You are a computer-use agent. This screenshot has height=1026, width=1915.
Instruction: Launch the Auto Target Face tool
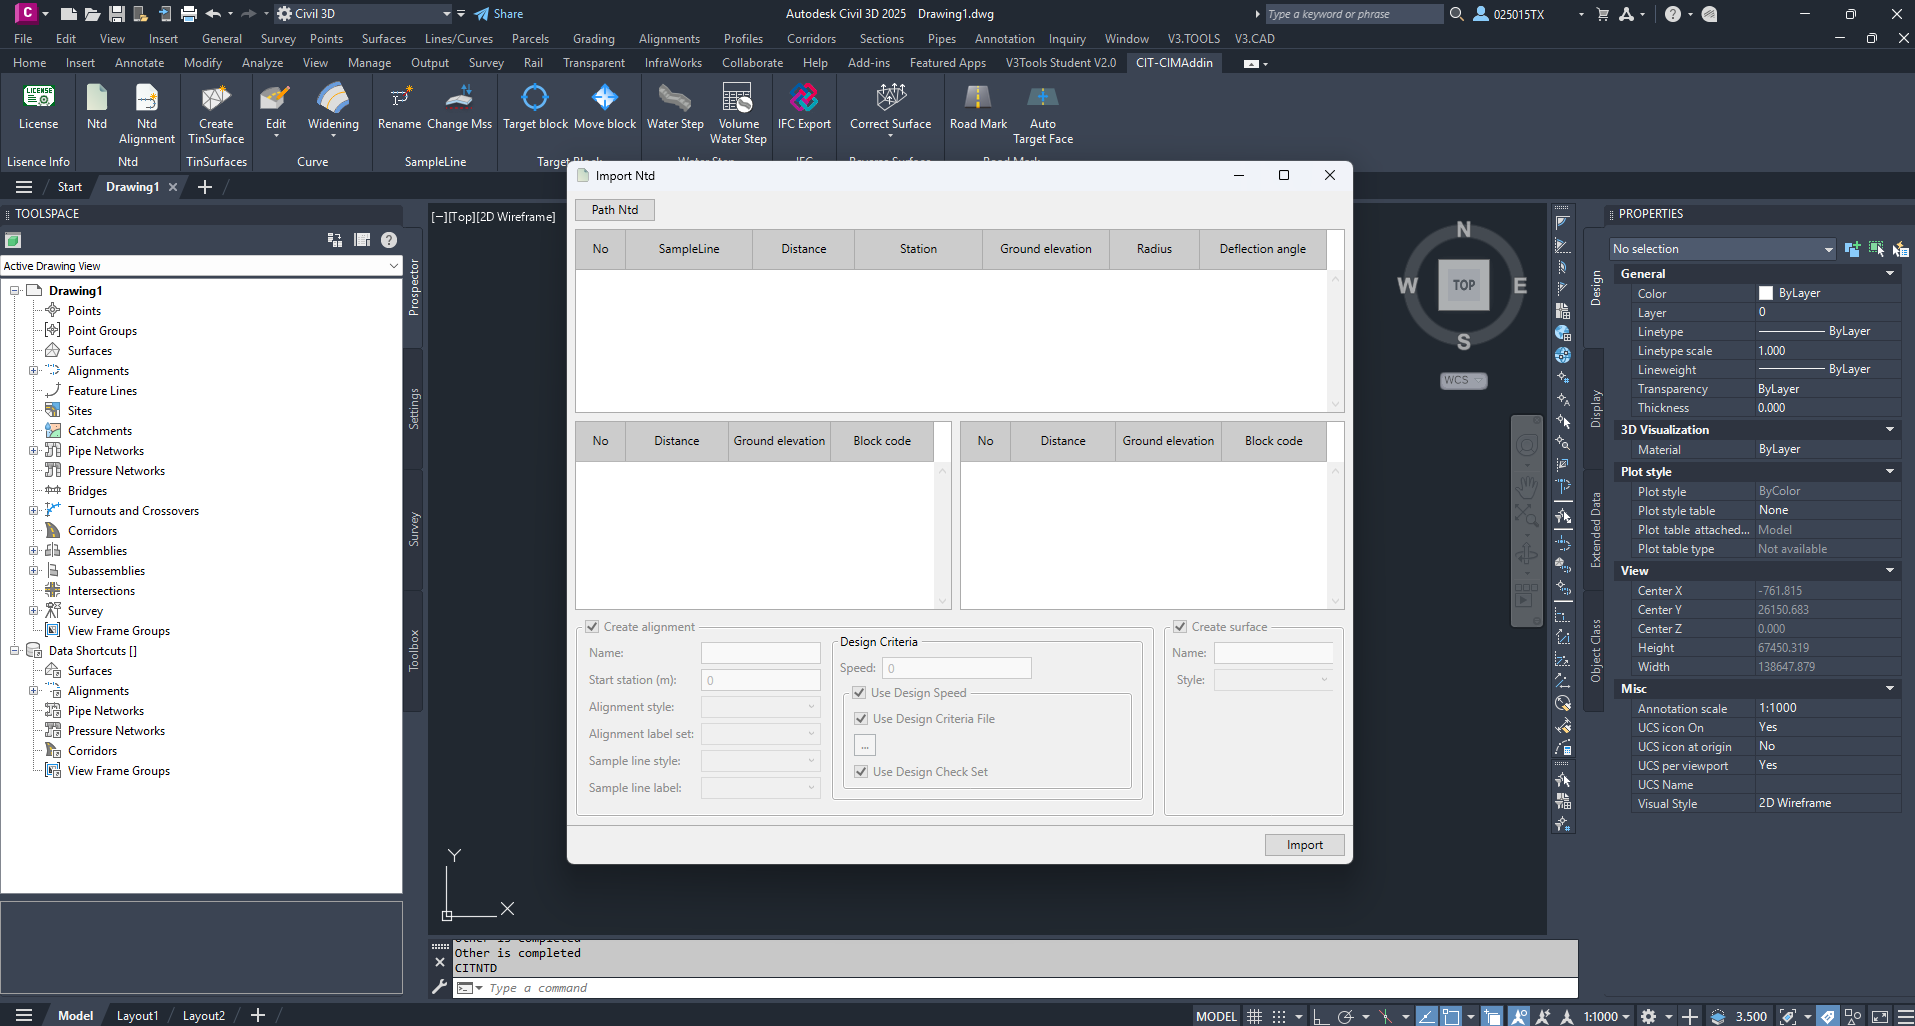(x=1043, y=114)
